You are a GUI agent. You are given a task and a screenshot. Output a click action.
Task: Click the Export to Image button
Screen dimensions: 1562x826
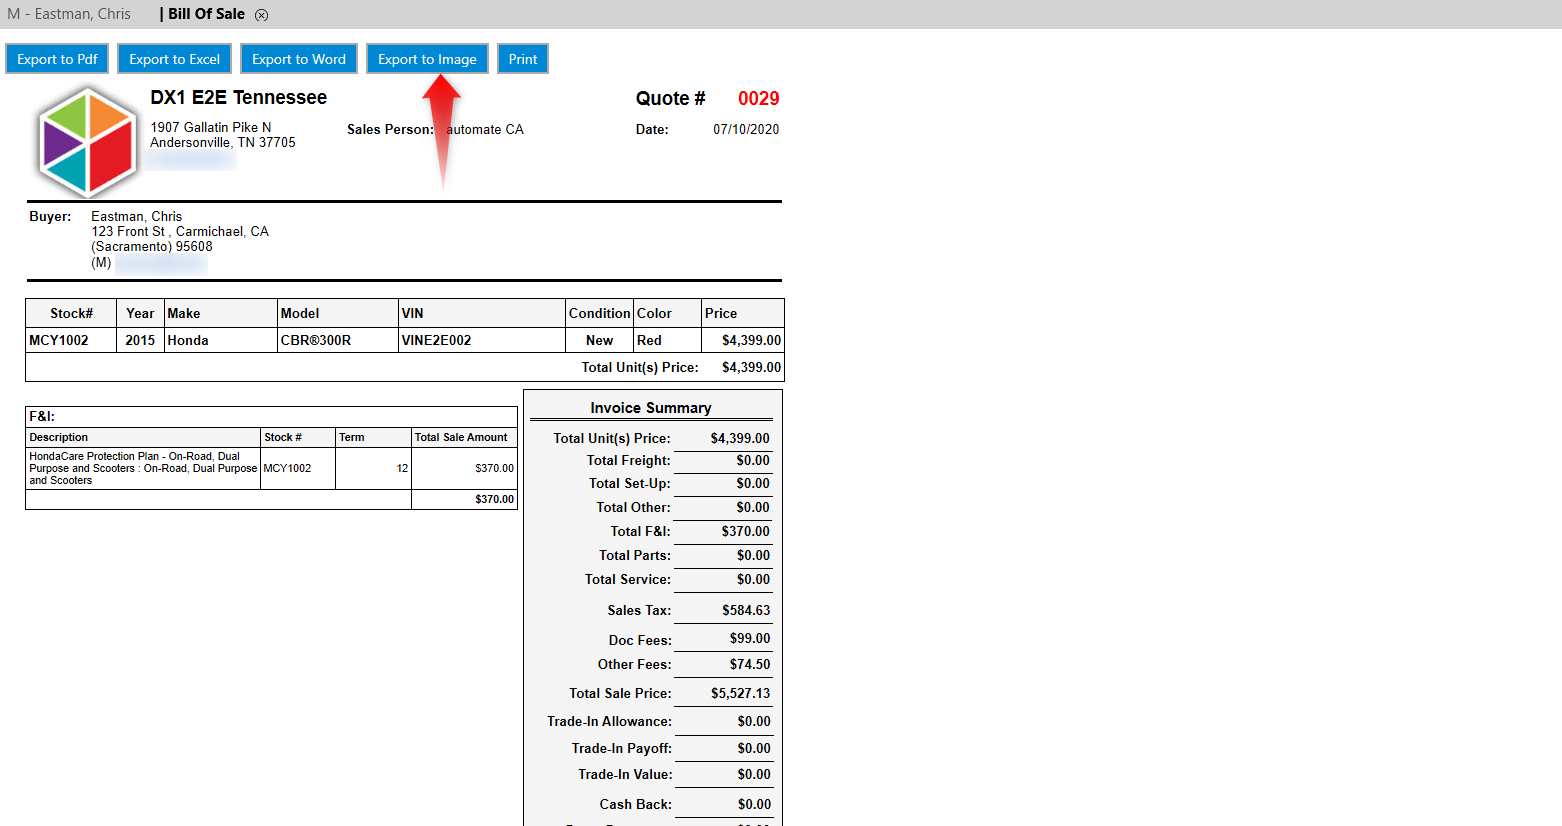click(427, 59)
